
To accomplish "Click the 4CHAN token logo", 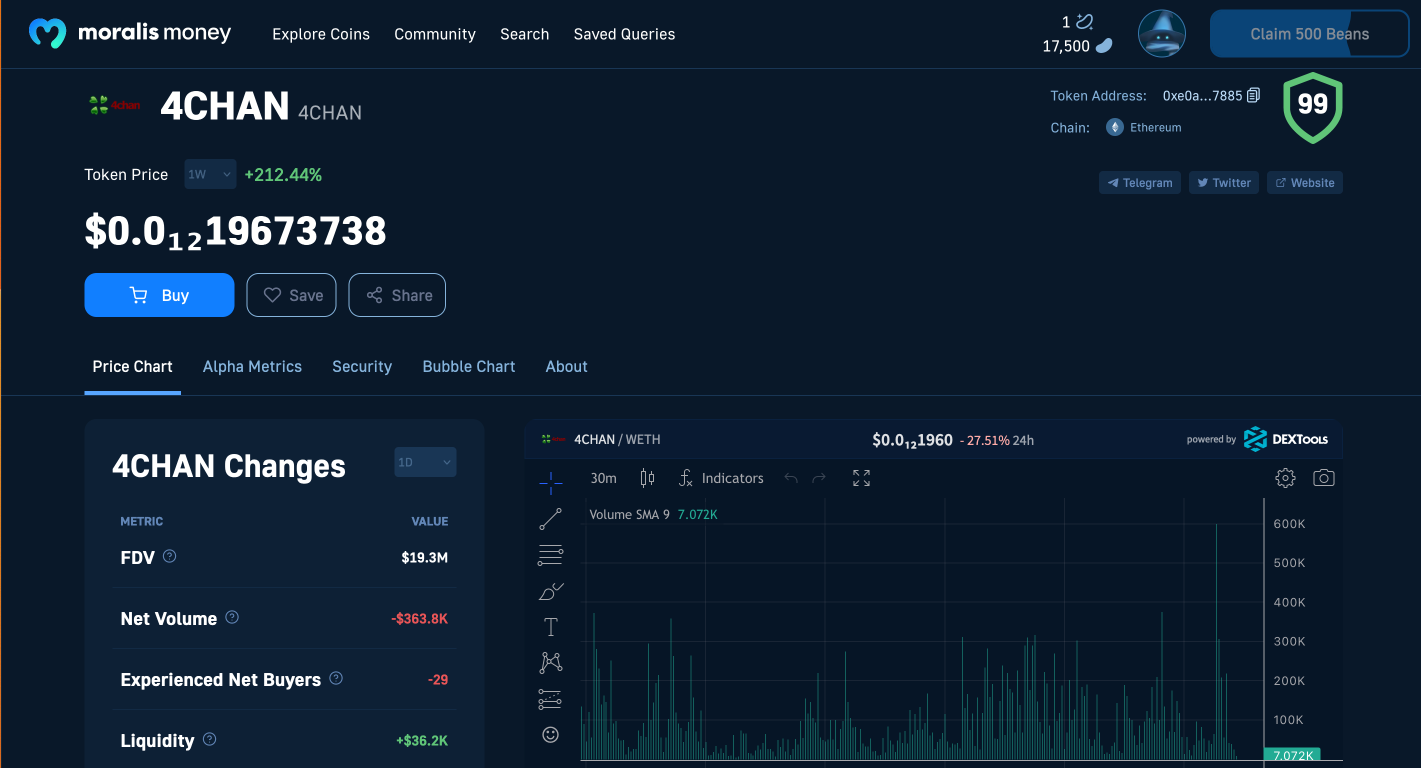I will coord(114,104).
